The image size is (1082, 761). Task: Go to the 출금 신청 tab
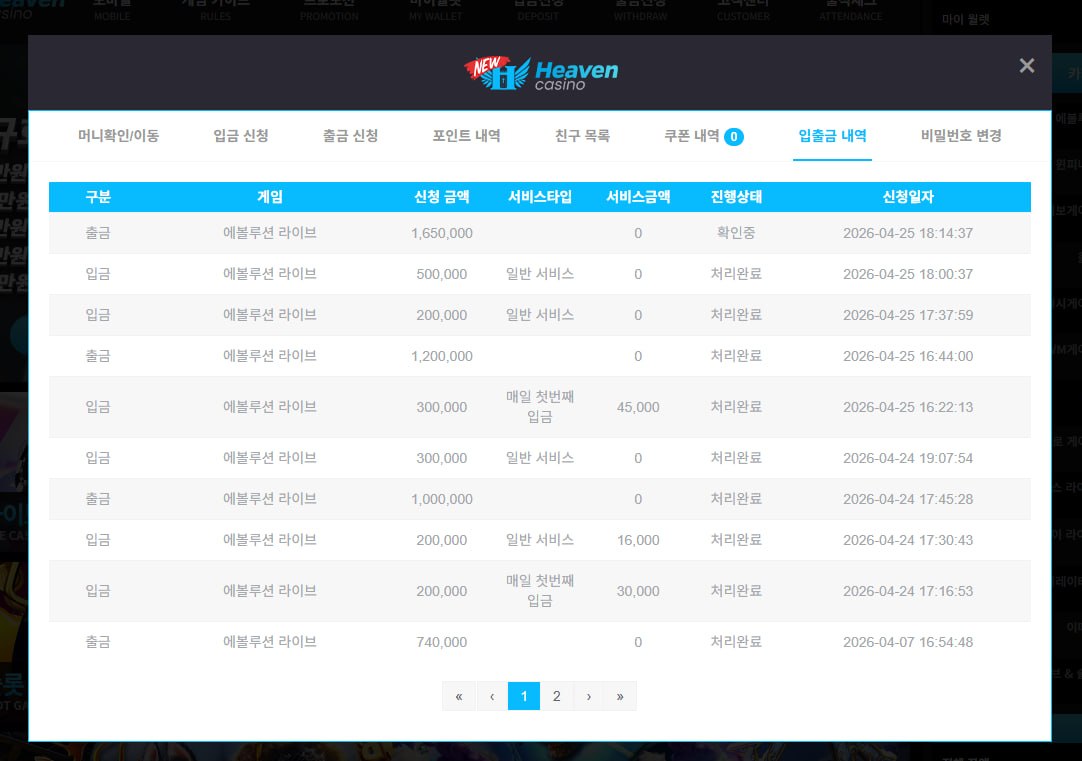(x=350, y=136)
